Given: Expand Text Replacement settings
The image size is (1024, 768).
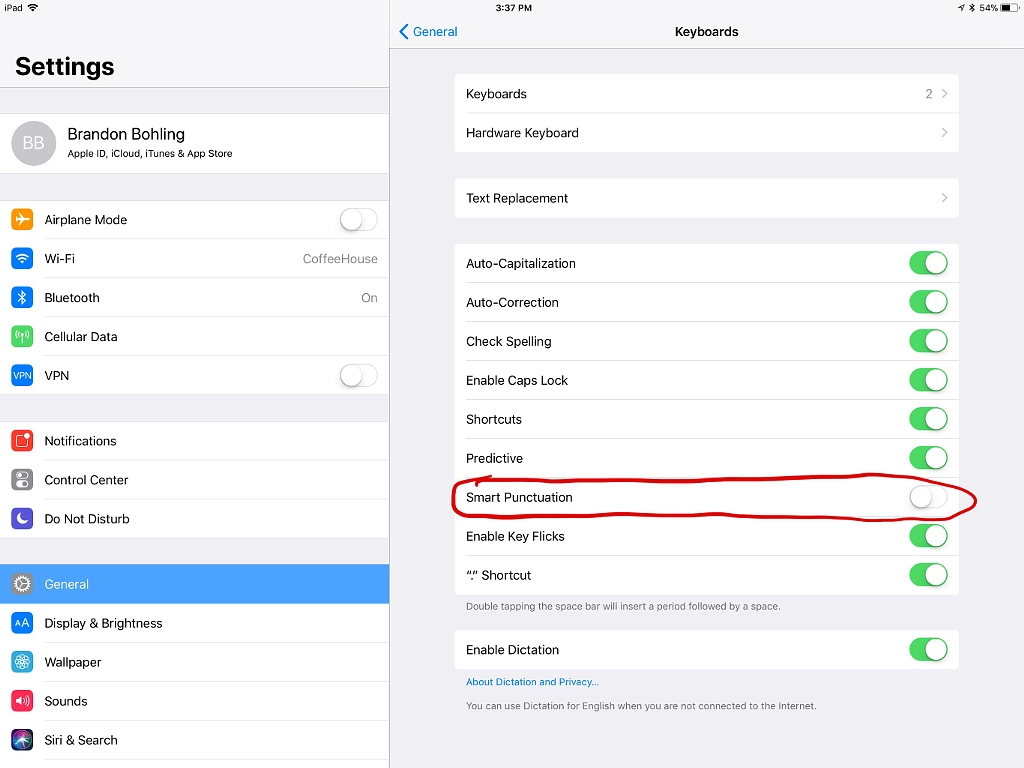Looking at the screenshot, I should (x=706, y=198).
